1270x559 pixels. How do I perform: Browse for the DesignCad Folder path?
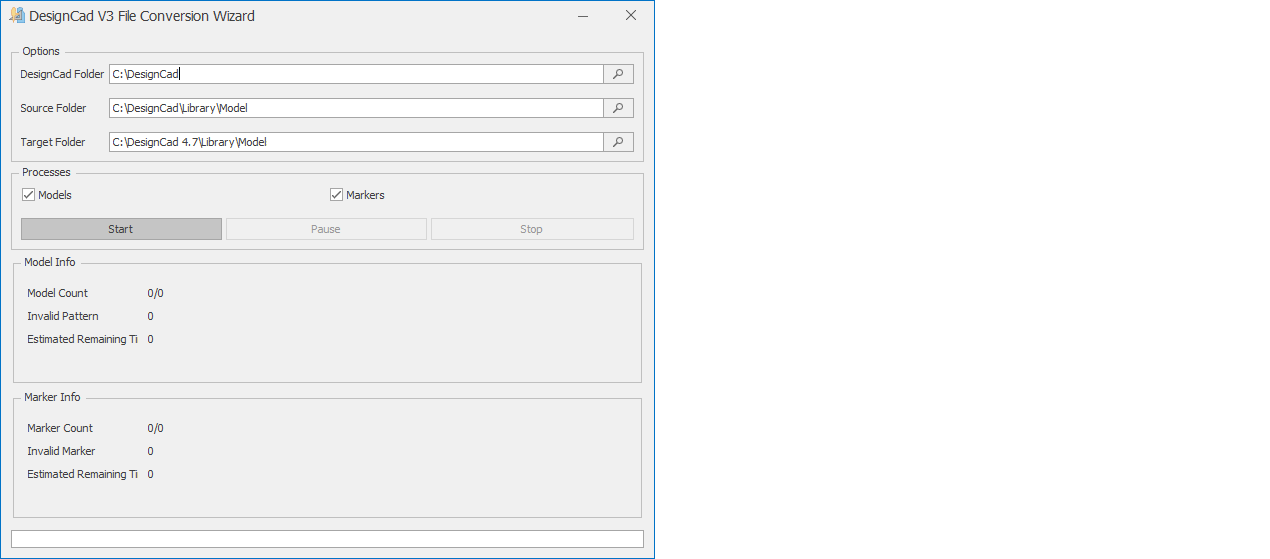click(x=618, y=74)
